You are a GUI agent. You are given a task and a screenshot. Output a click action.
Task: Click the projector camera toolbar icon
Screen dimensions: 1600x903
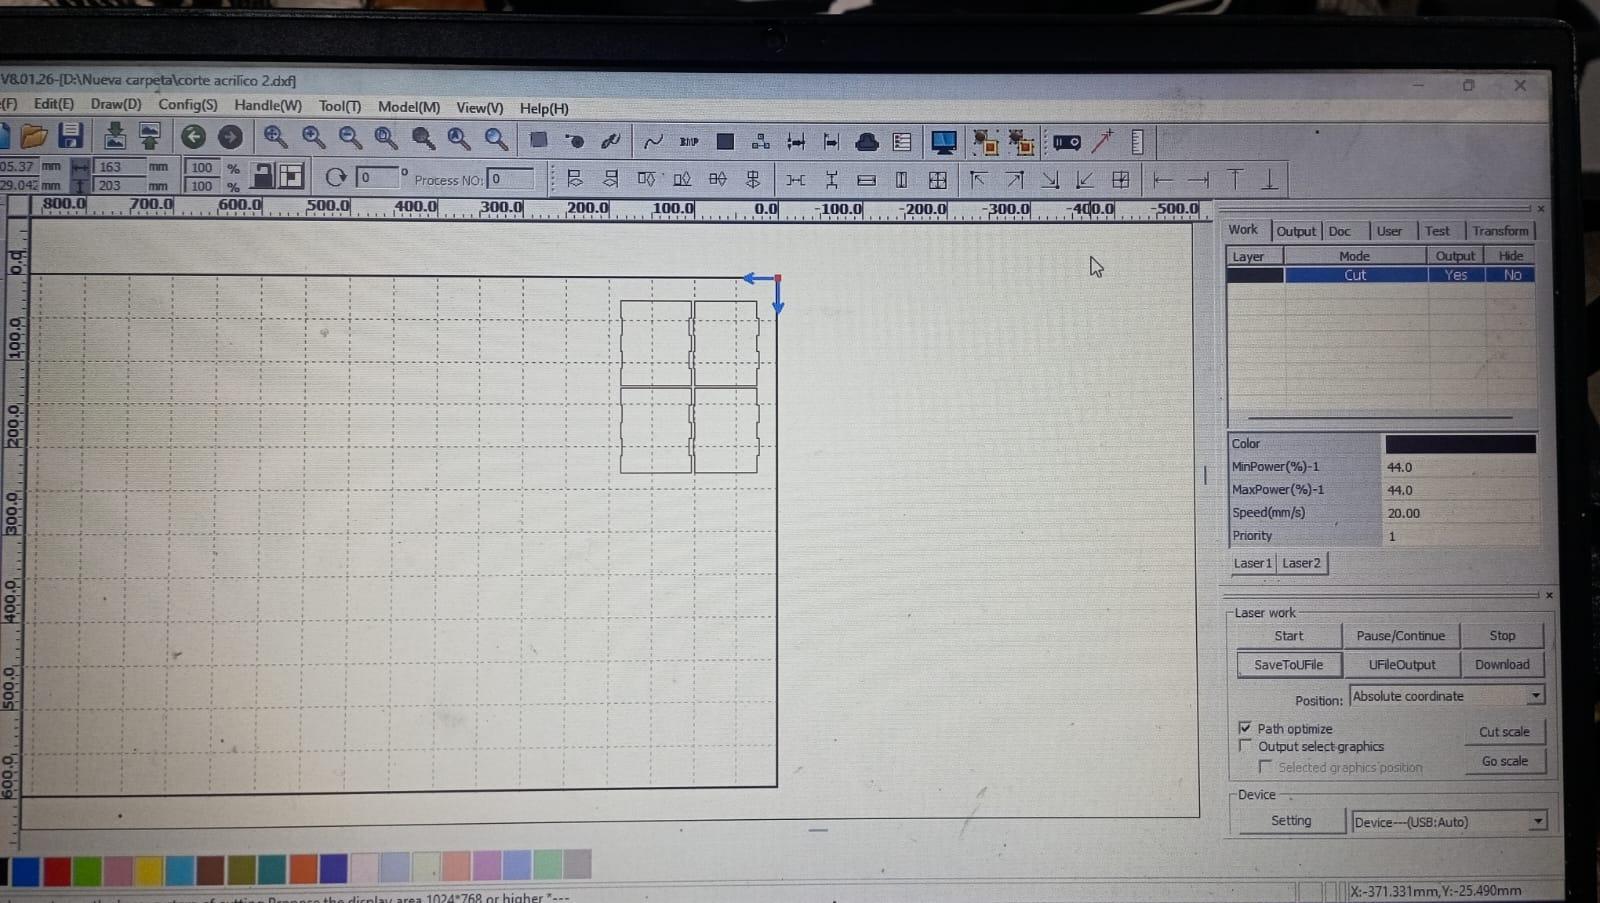click(x=1066, y=143)
